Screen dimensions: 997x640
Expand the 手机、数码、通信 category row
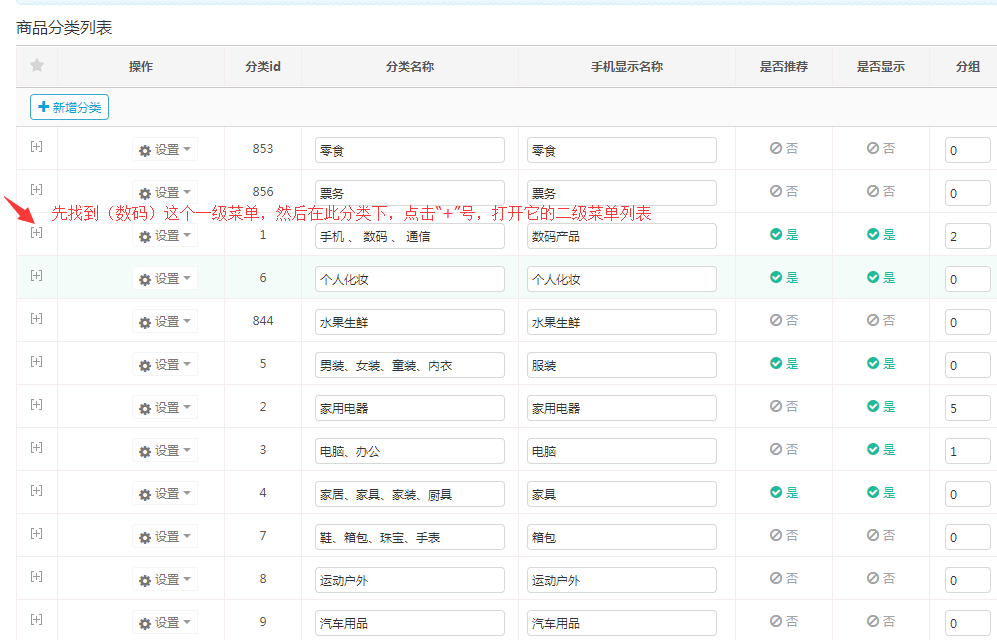click(36, 233)
